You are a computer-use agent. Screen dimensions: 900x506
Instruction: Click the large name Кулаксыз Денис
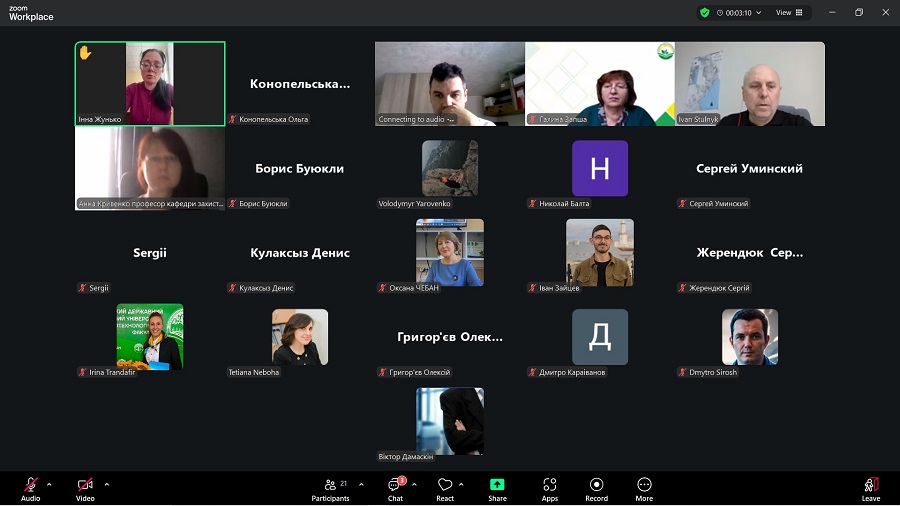tap(300, 252)
